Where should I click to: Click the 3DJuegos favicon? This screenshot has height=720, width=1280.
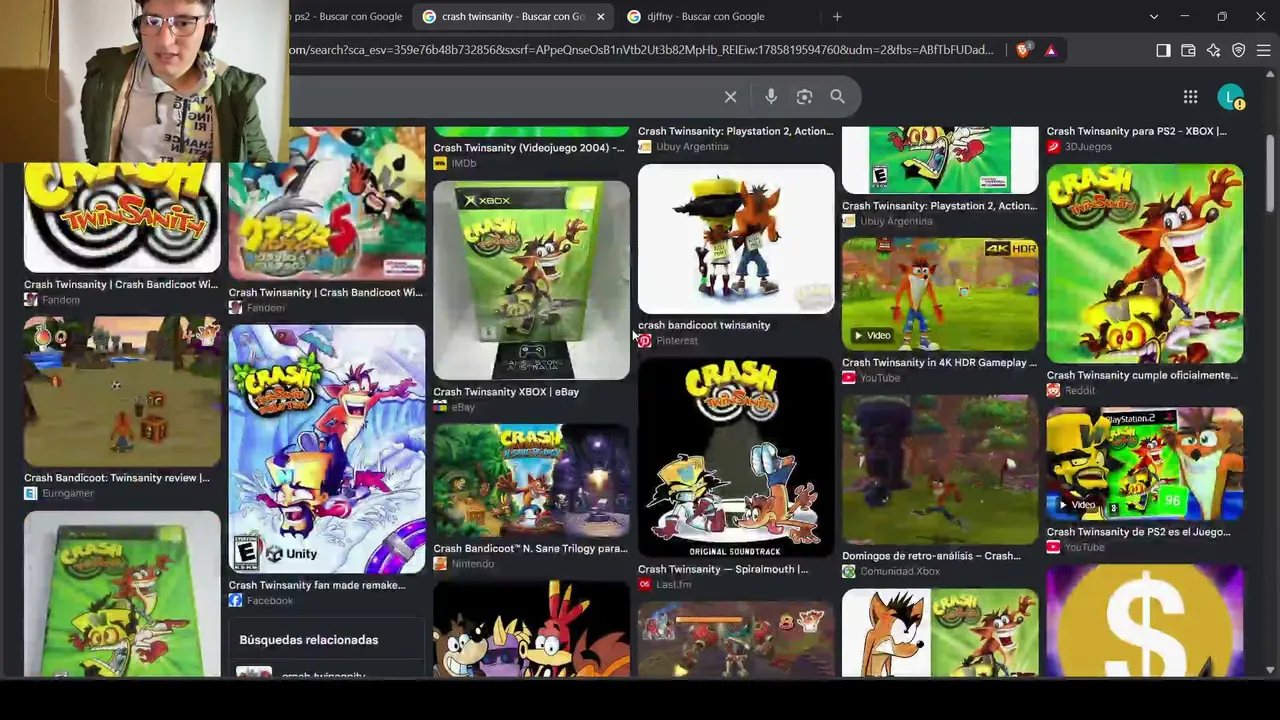pyautogui.click(x=1053, y=146)
